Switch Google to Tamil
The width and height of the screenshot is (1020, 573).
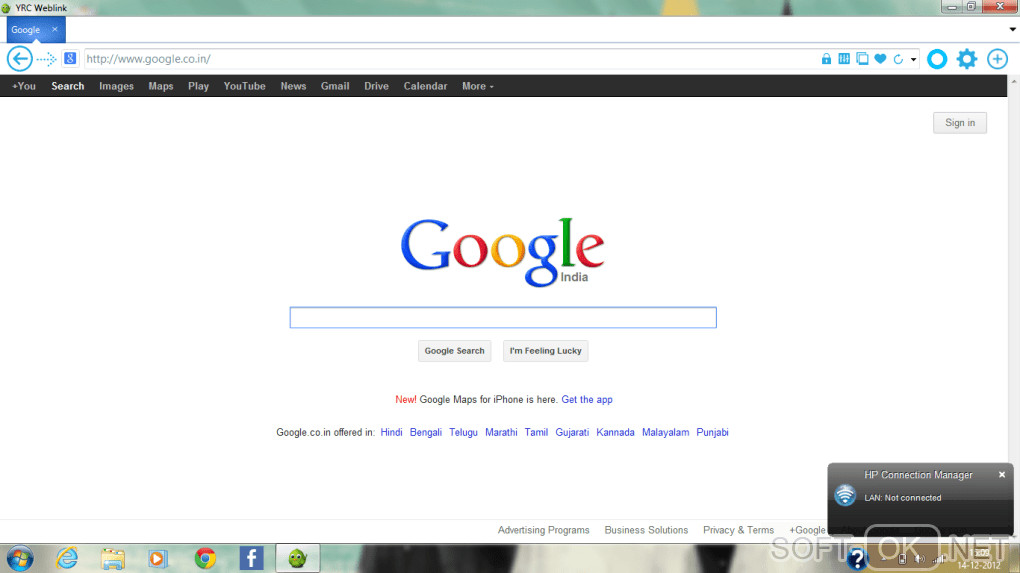(536, 432)
